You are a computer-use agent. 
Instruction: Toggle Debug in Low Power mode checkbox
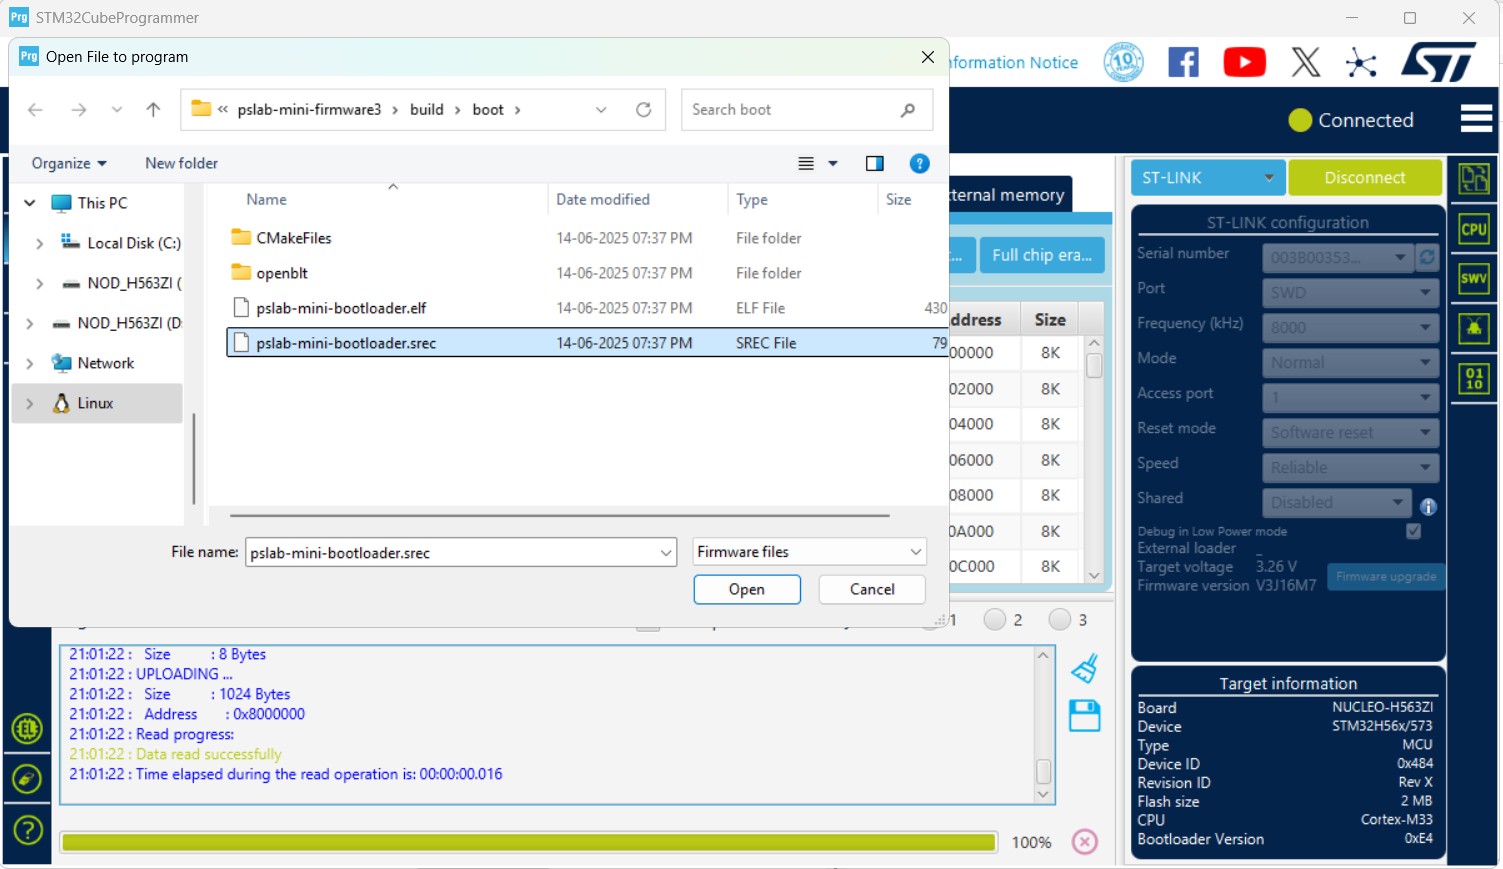coord(1413,531)
